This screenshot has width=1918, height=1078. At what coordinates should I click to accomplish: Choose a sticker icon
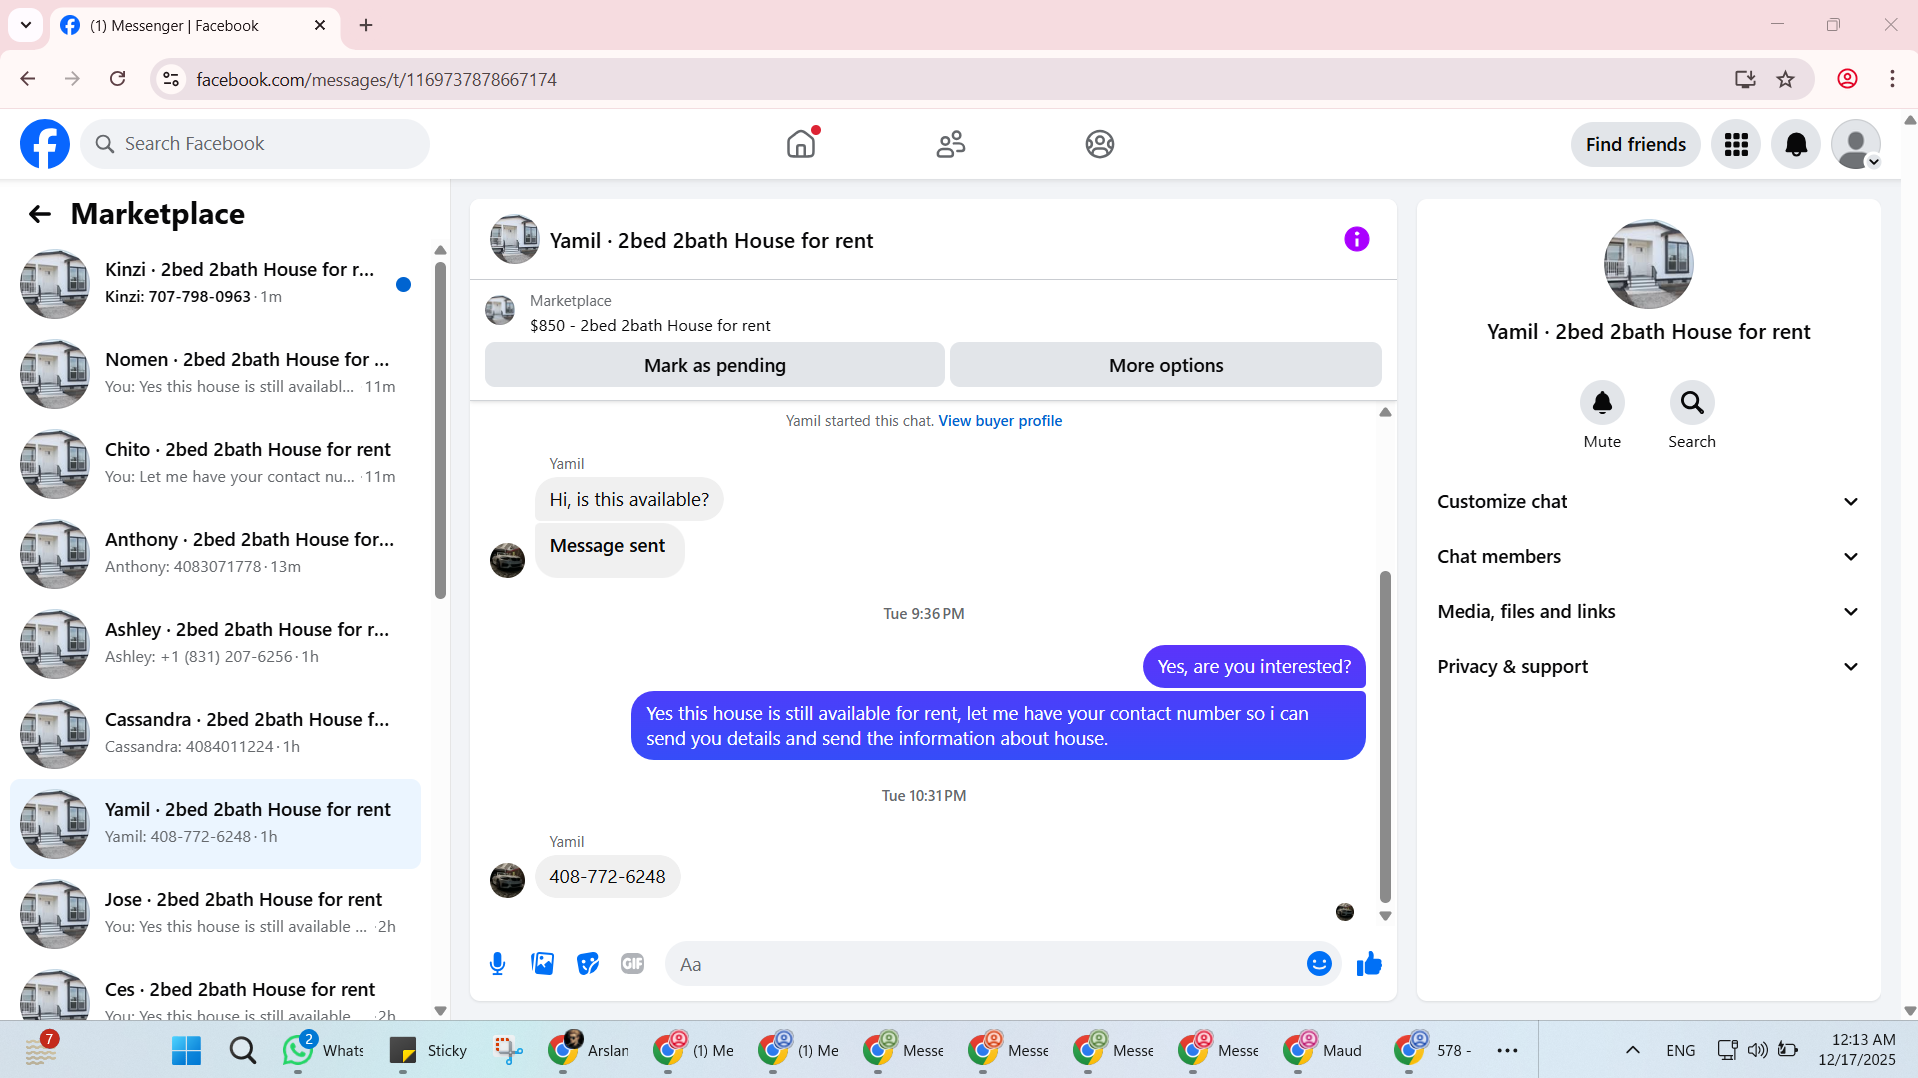point(588,964)
